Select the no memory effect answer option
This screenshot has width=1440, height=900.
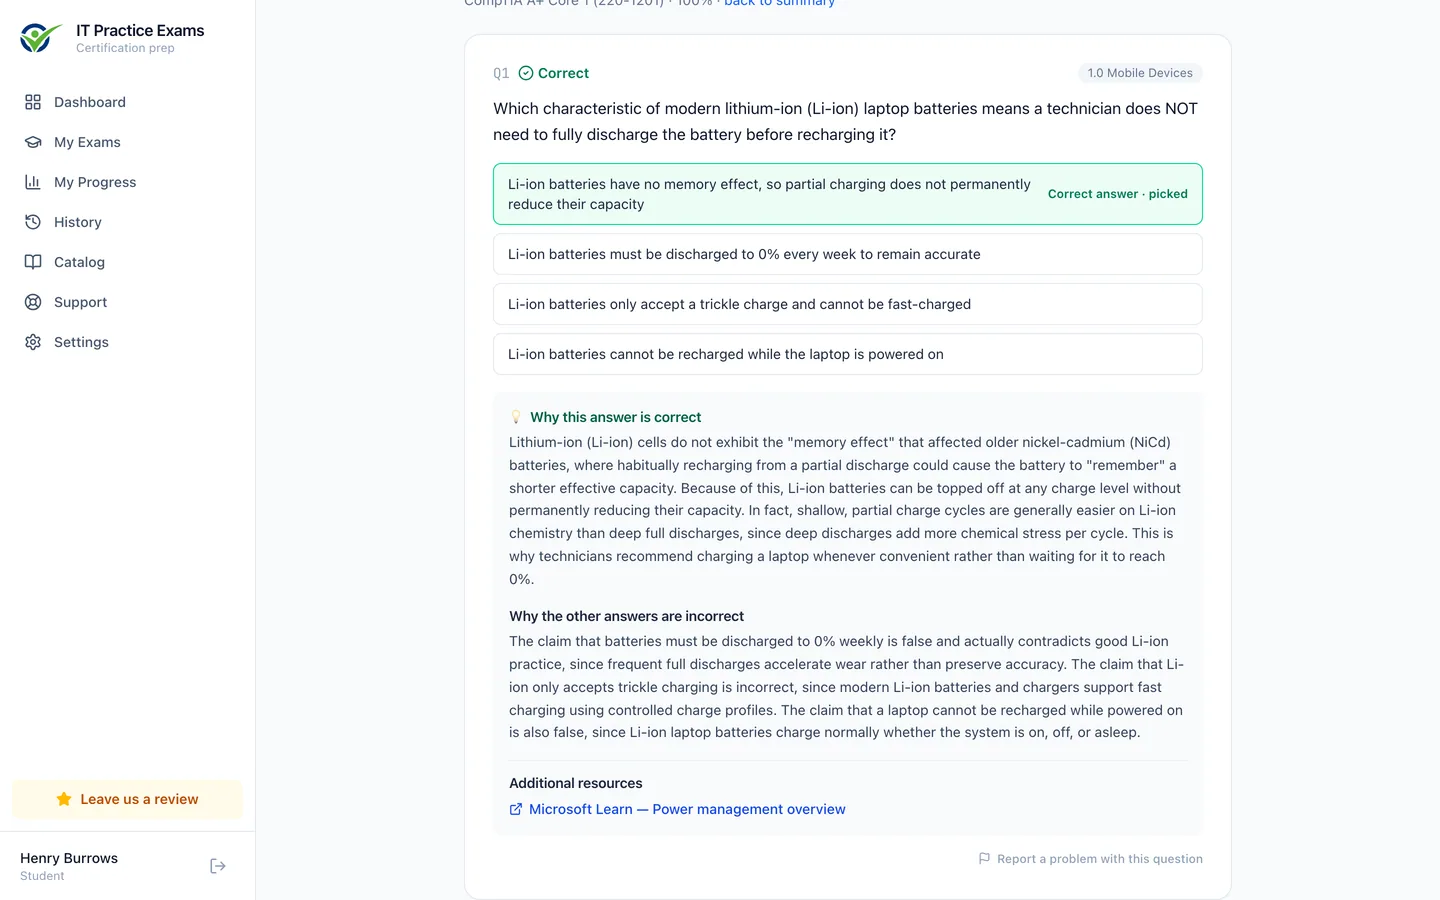[x=848, y=194]
